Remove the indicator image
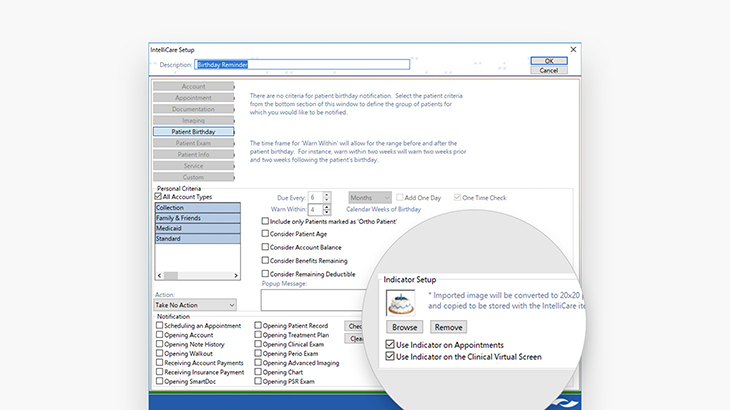The width and height of the screenshot is (730, 410). click(448, 327)
